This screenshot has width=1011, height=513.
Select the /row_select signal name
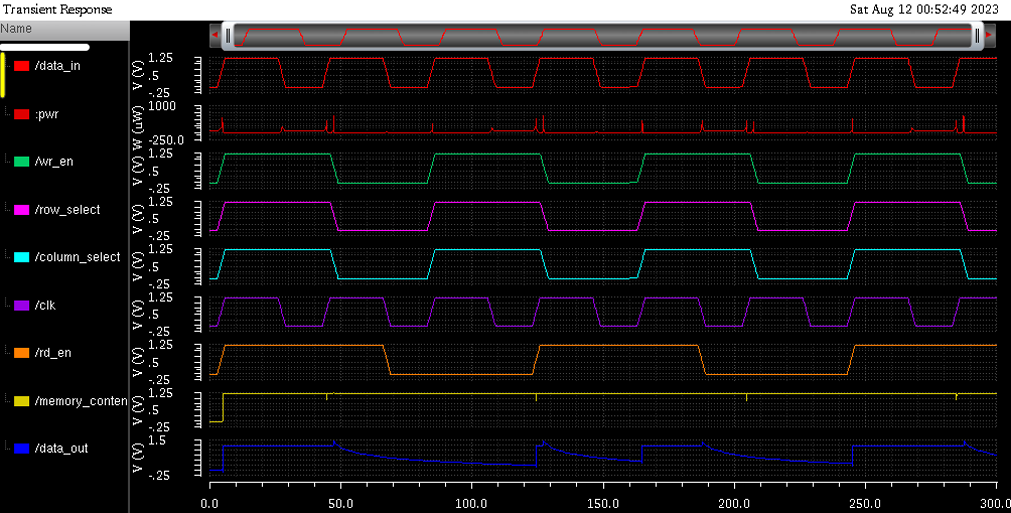coord(68,209)
